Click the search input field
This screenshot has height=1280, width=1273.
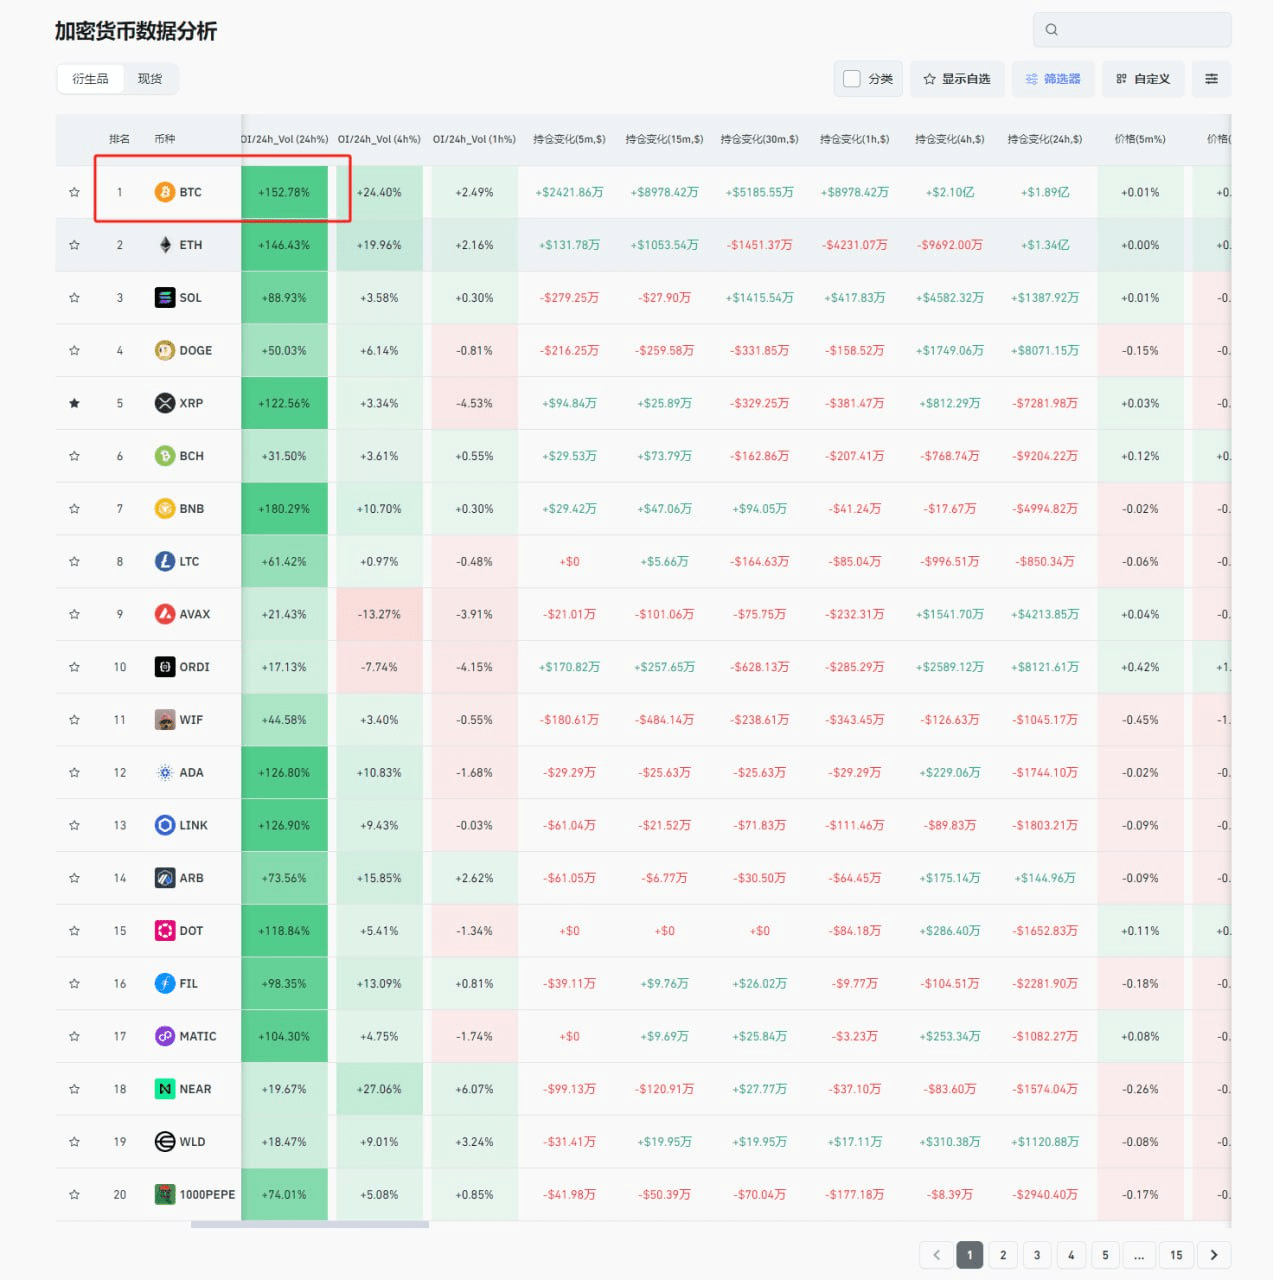(1132, 30)
